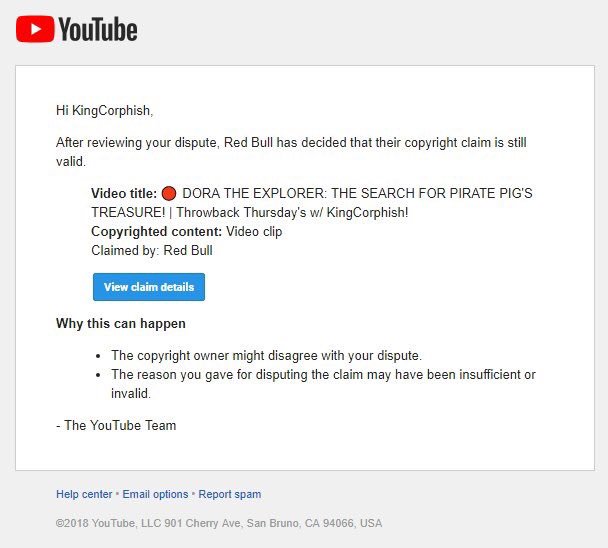Image resolution: width=608 pixels, height=548 pixels.
Task: Click the bullet about copyright owner disagreeing
Action: coord(266,356)
